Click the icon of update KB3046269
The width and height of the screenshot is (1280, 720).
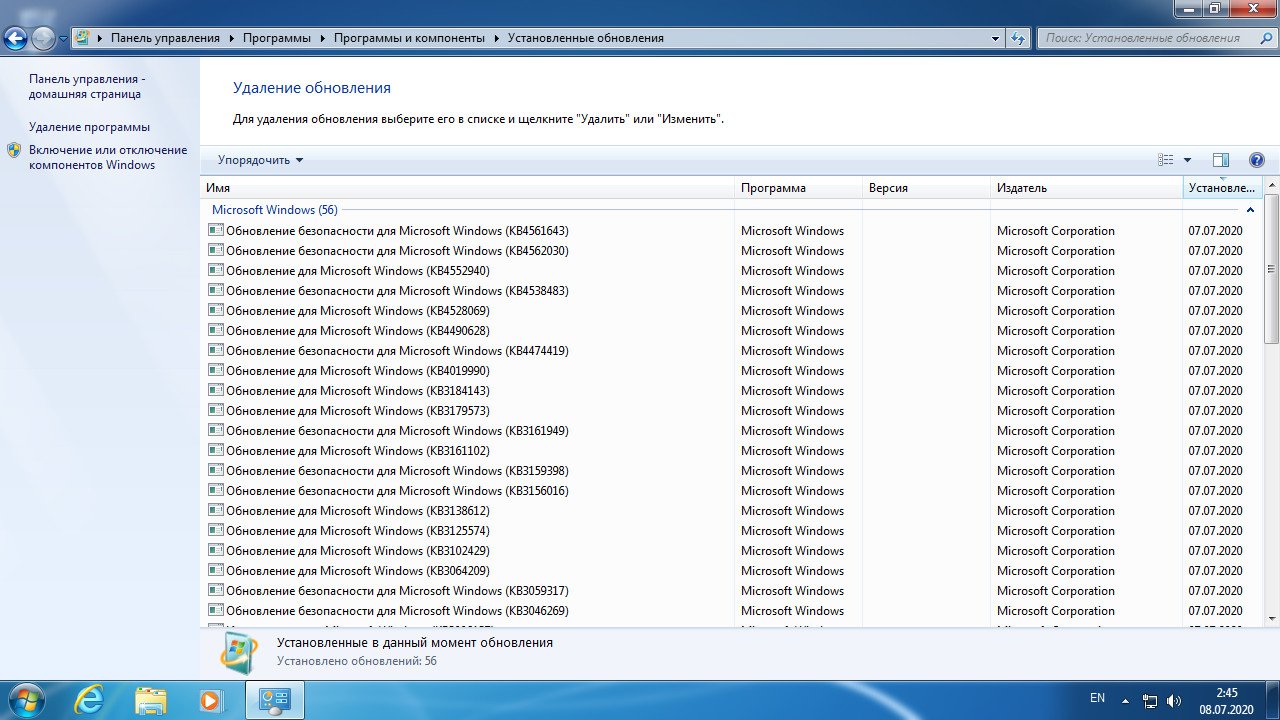pos(215,610)
